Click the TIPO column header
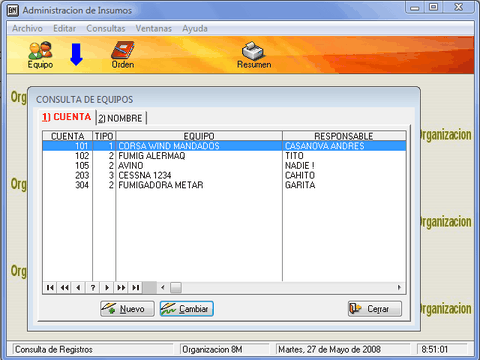480x360 pixels. (104, 136)
